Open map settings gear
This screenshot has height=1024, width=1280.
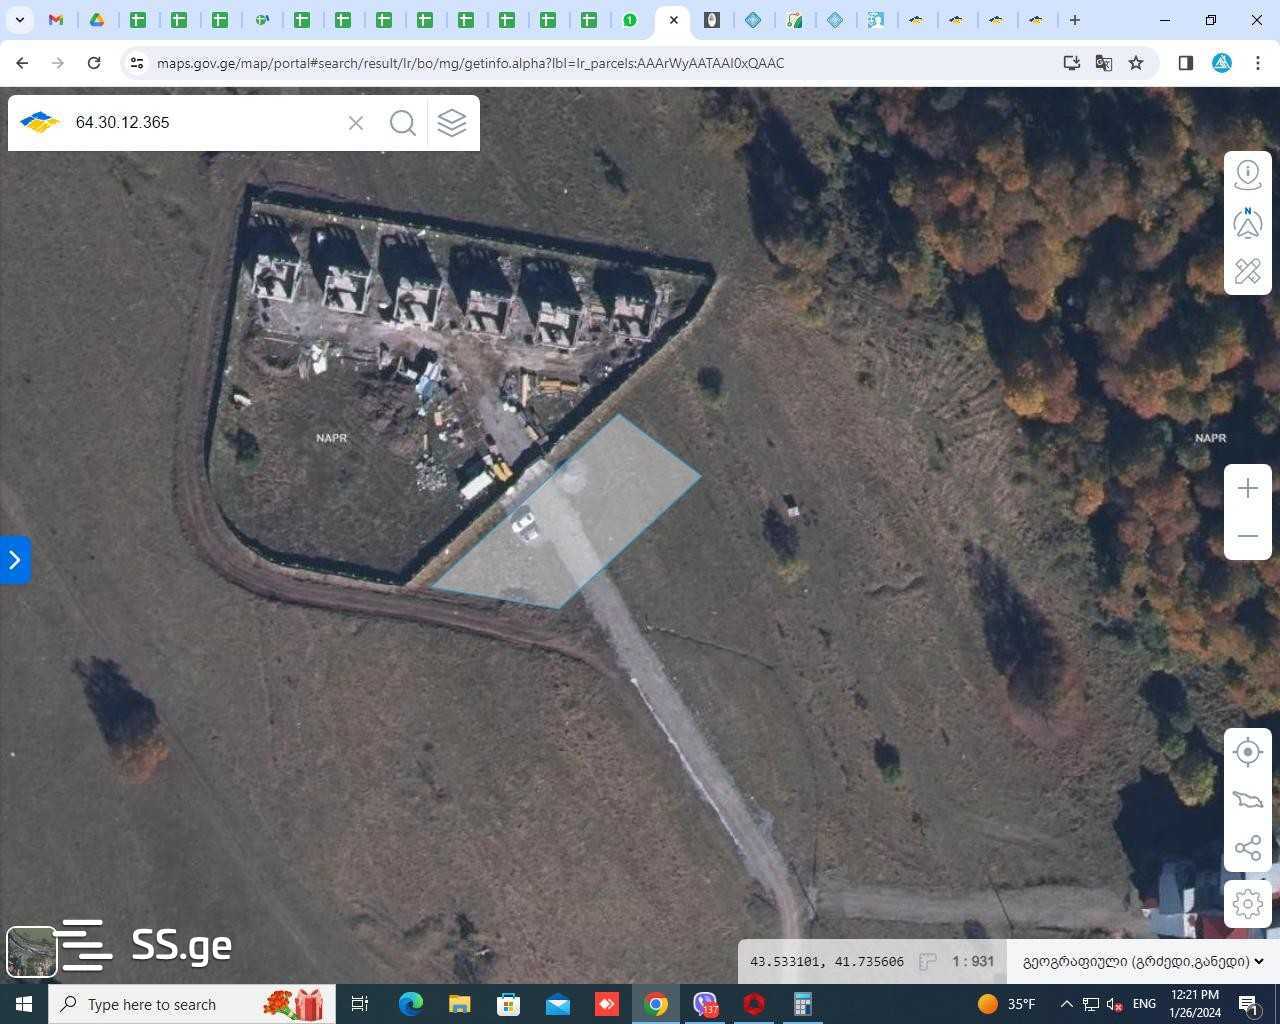(1247, 904)
